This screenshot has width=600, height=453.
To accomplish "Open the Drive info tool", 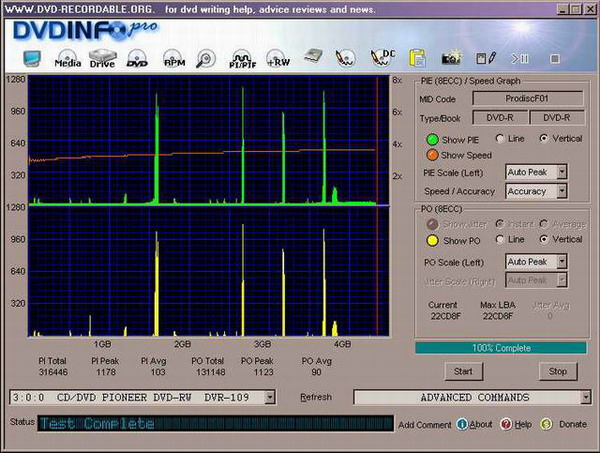I will pyautogui.click(x=102, y=59).
